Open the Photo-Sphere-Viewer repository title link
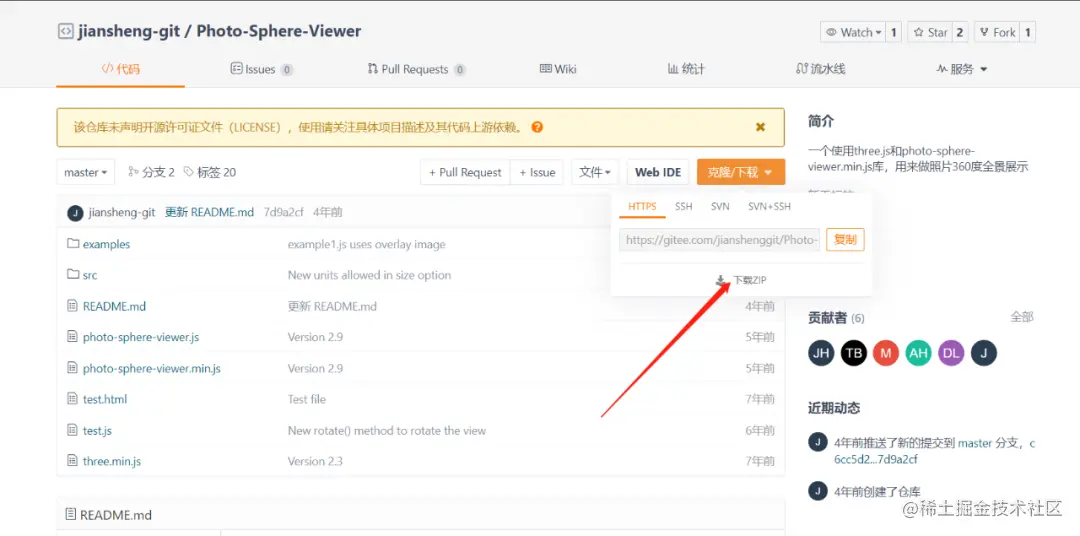Screen dimensions: 1080x536 pos(279,31)
